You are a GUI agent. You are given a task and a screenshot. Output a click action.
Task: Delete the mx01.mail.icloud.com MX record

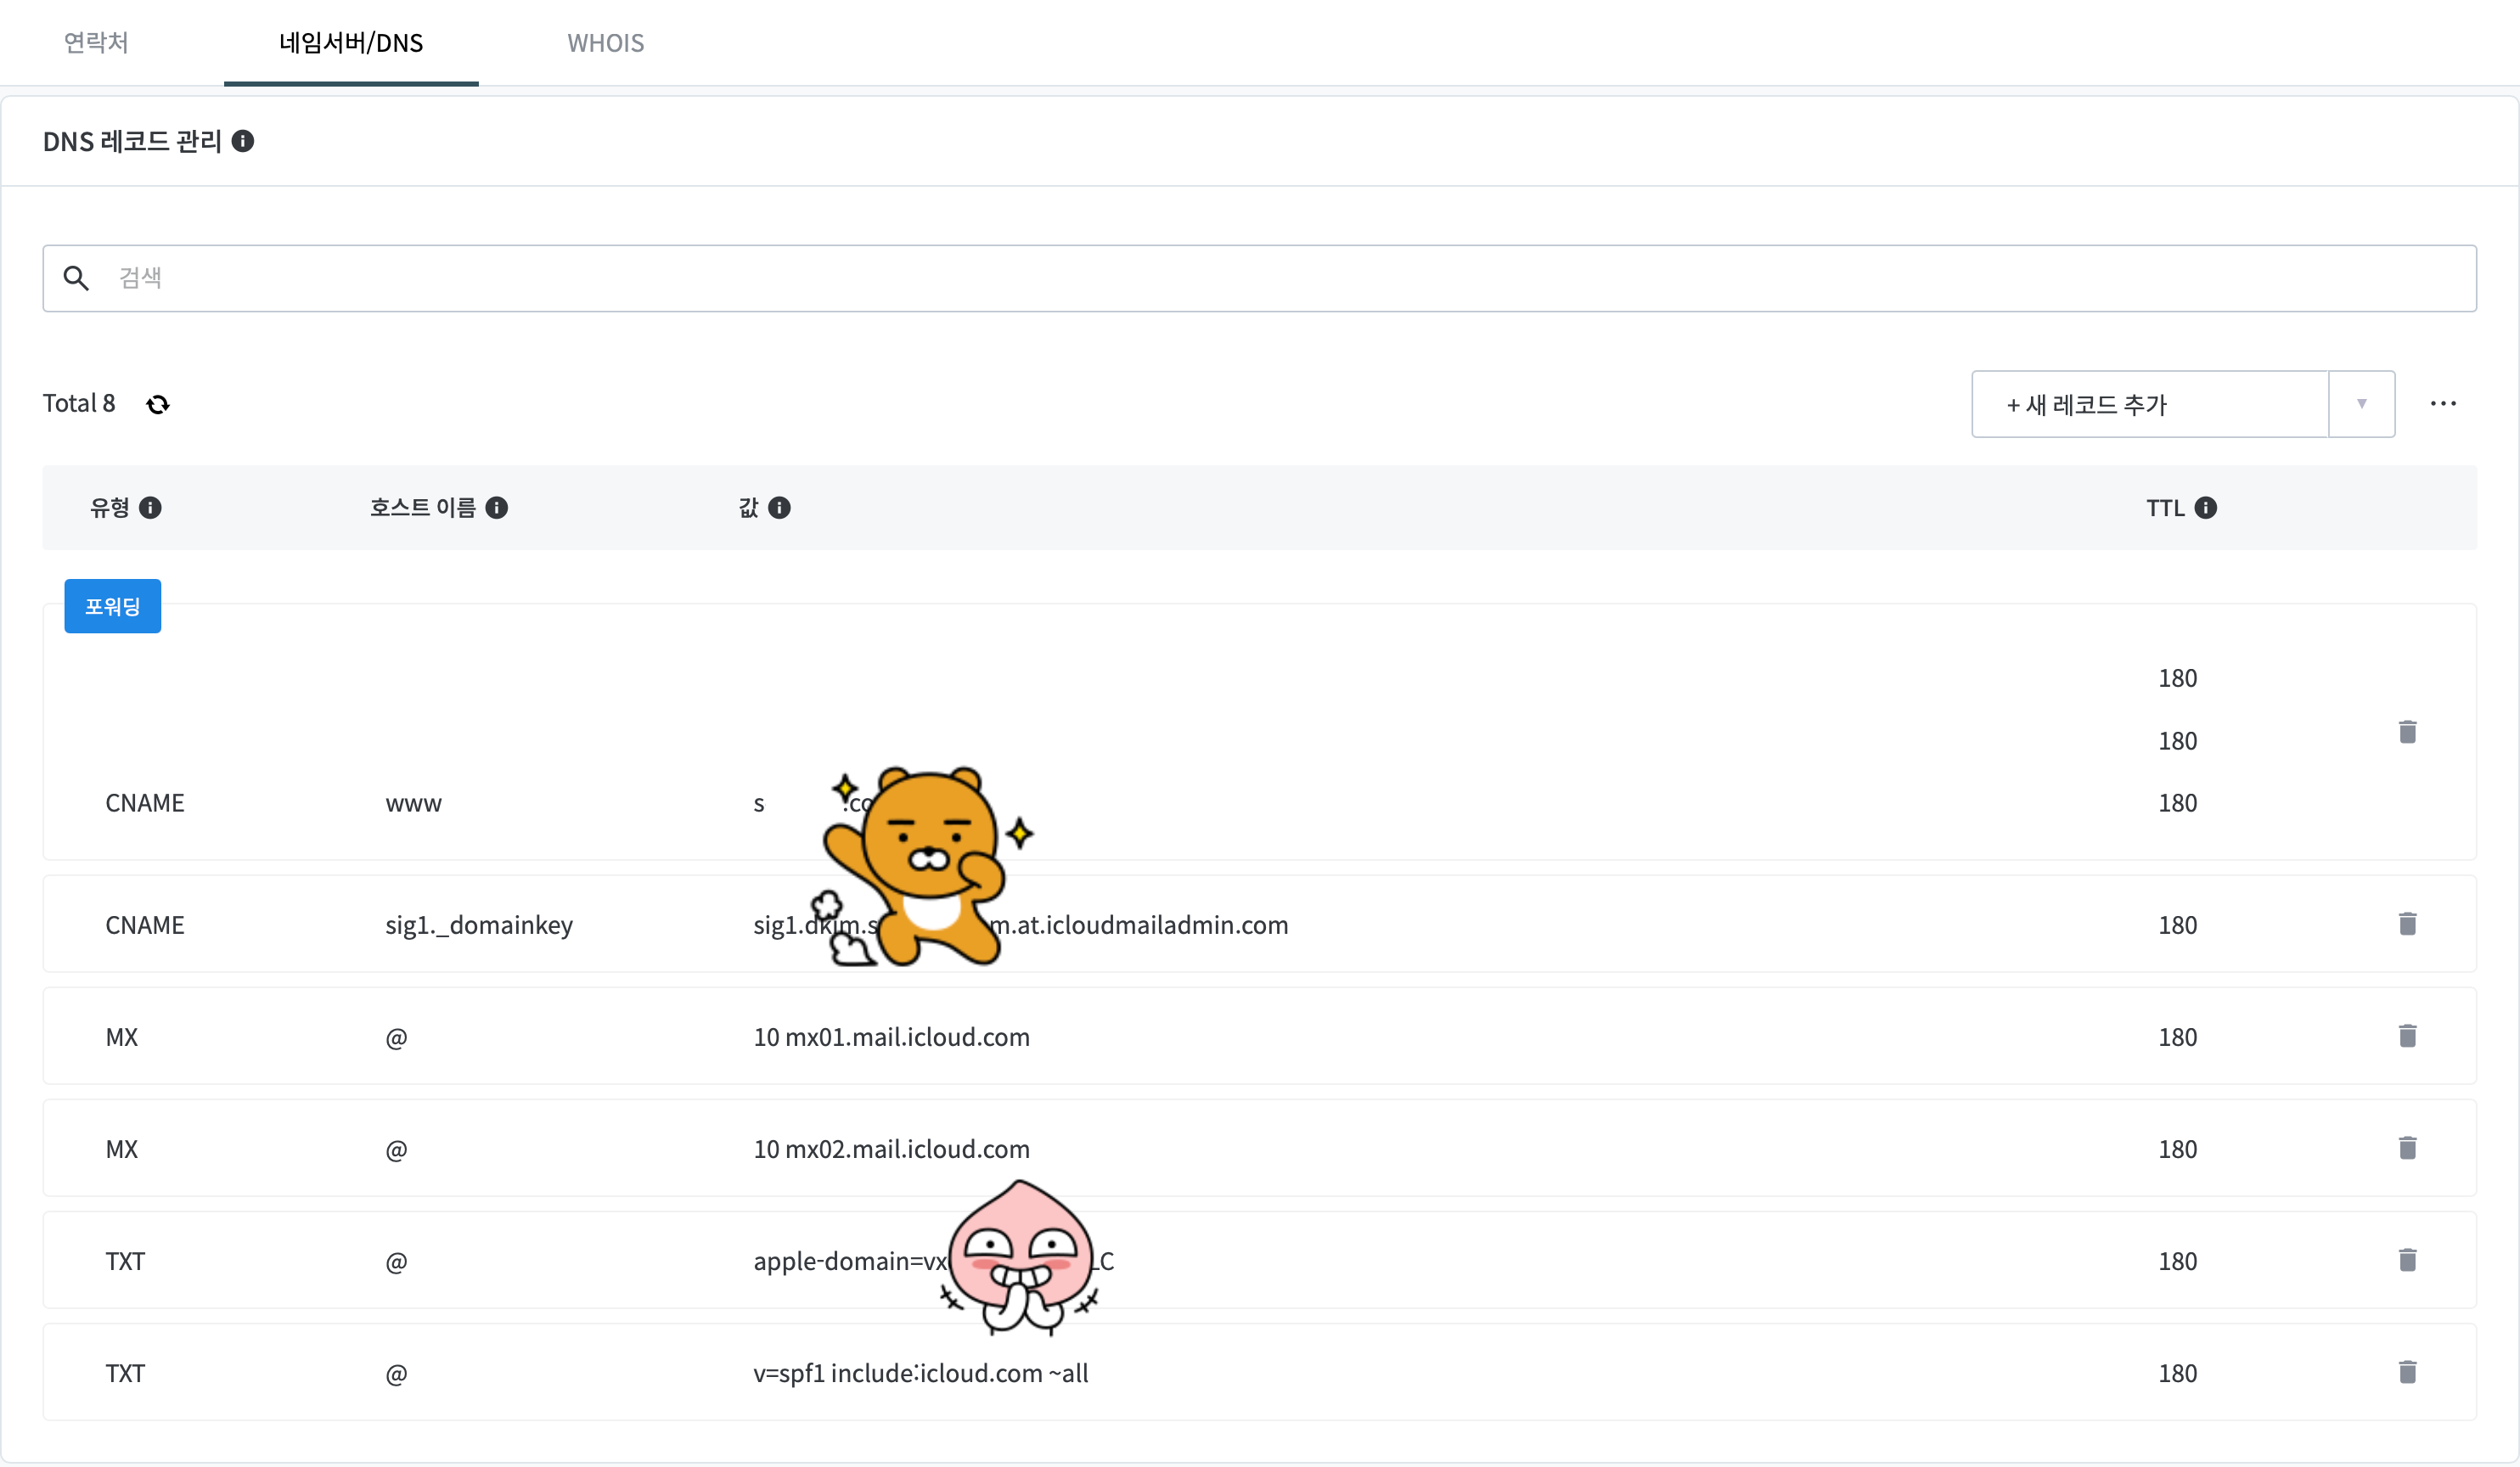2407,1035
